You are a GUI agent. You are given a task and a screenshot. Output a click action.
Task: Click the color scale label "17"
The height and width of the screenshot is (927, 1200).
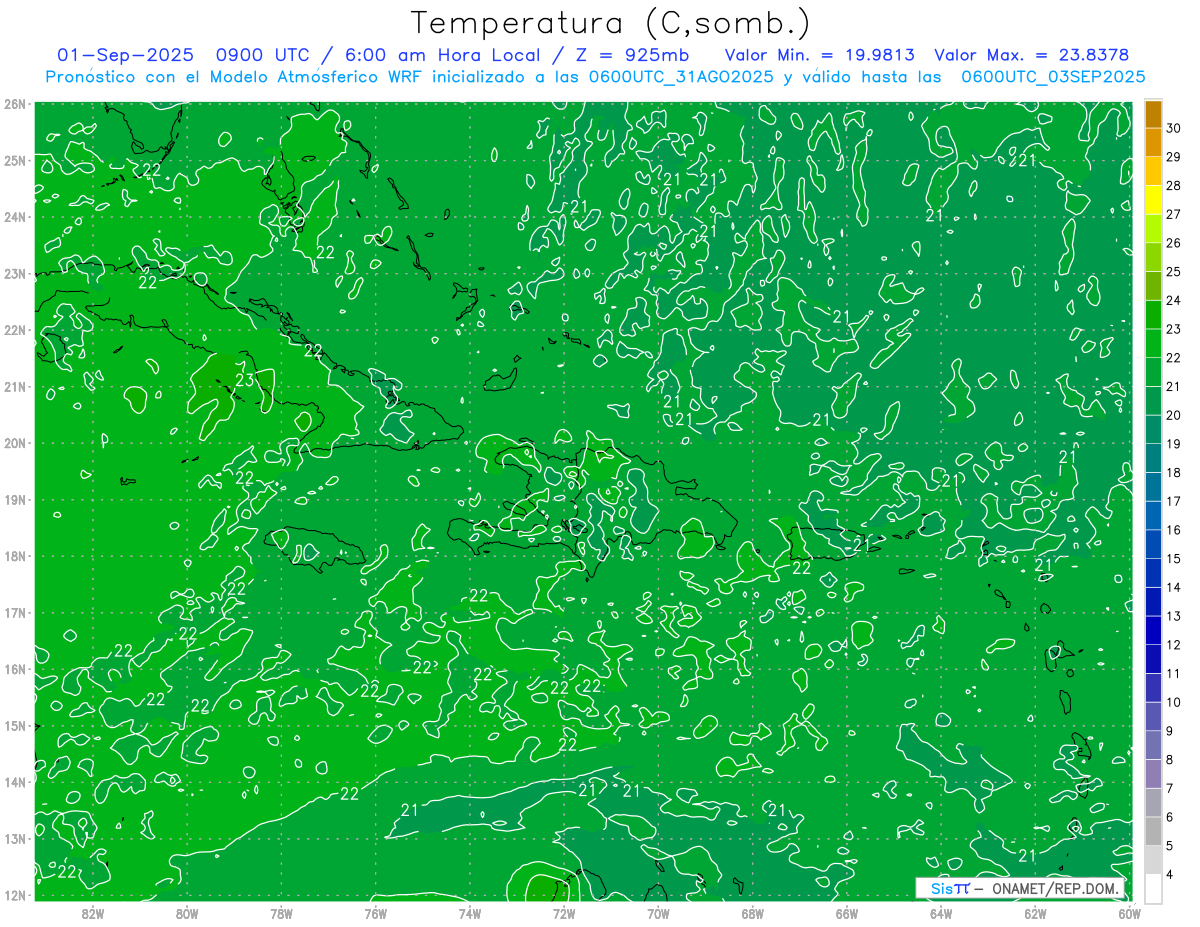click(x=1174, y=501)
